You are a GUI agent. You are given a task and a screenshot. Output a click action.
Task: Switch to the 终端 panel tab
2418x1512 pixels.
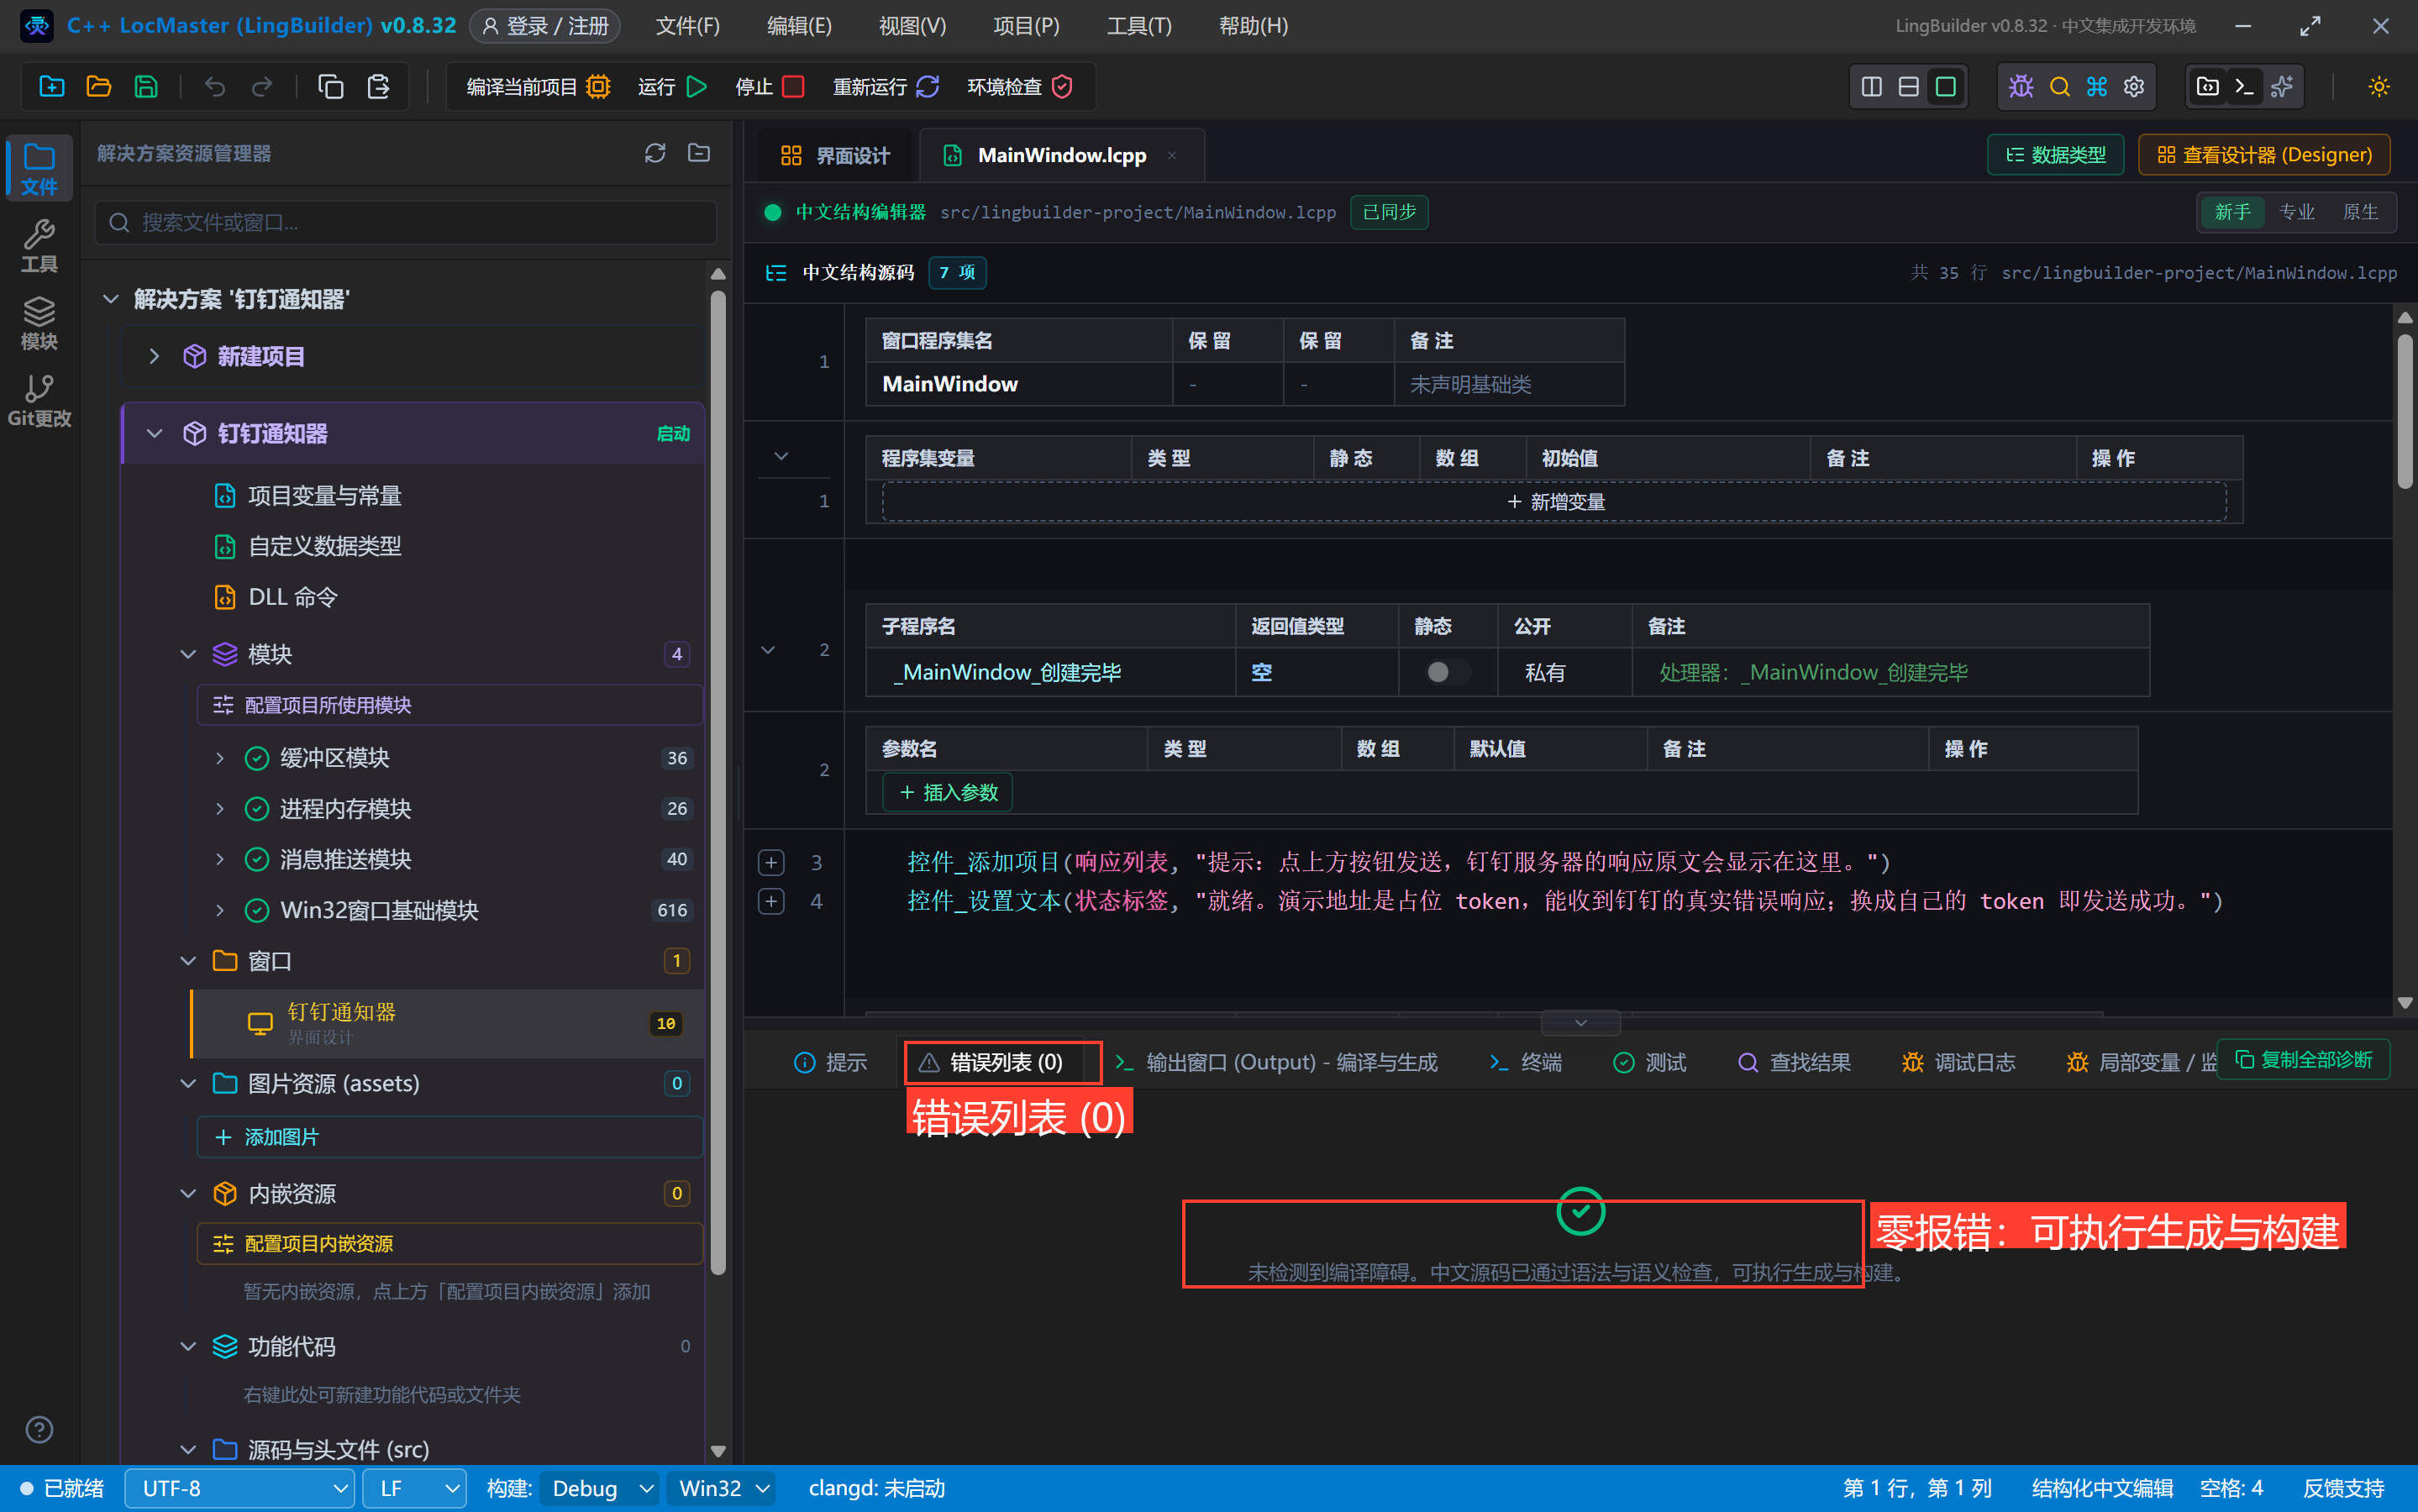coord(1524,1062)
